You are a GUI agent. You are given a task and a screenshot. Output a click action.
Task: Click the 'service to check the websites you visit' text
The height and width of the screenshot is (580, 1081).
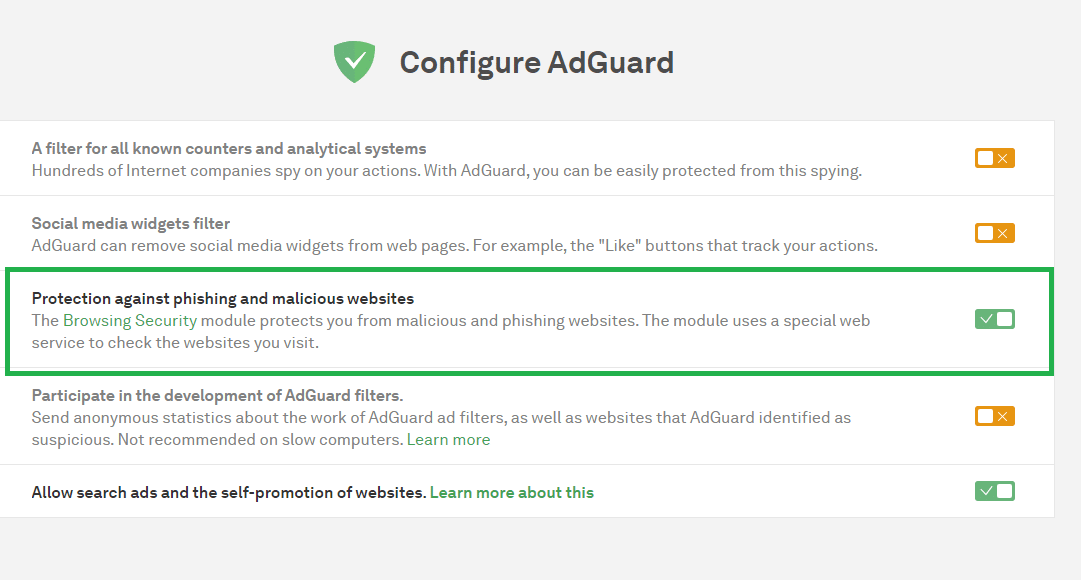pos(175,343)
